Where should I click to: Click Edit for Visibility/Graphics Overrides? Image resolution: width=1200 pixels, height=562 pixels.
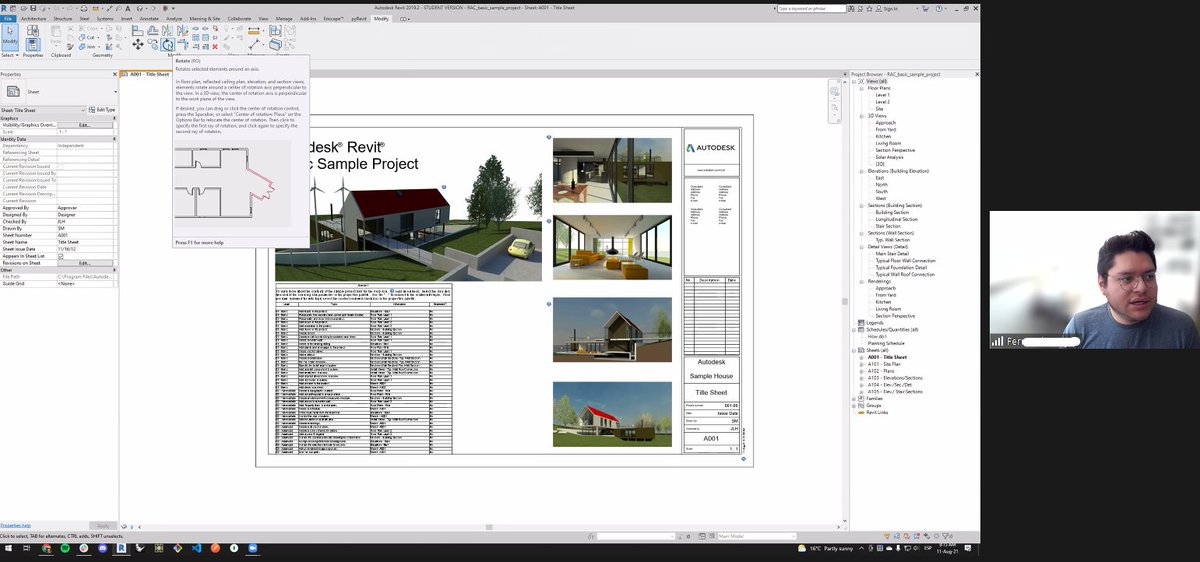point(85,125)
